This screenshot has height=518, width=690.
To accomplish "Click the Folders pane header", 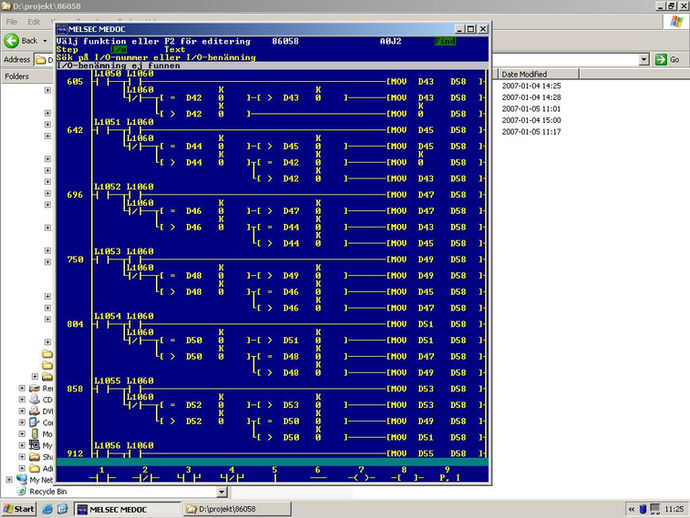I will coord(27,76).
